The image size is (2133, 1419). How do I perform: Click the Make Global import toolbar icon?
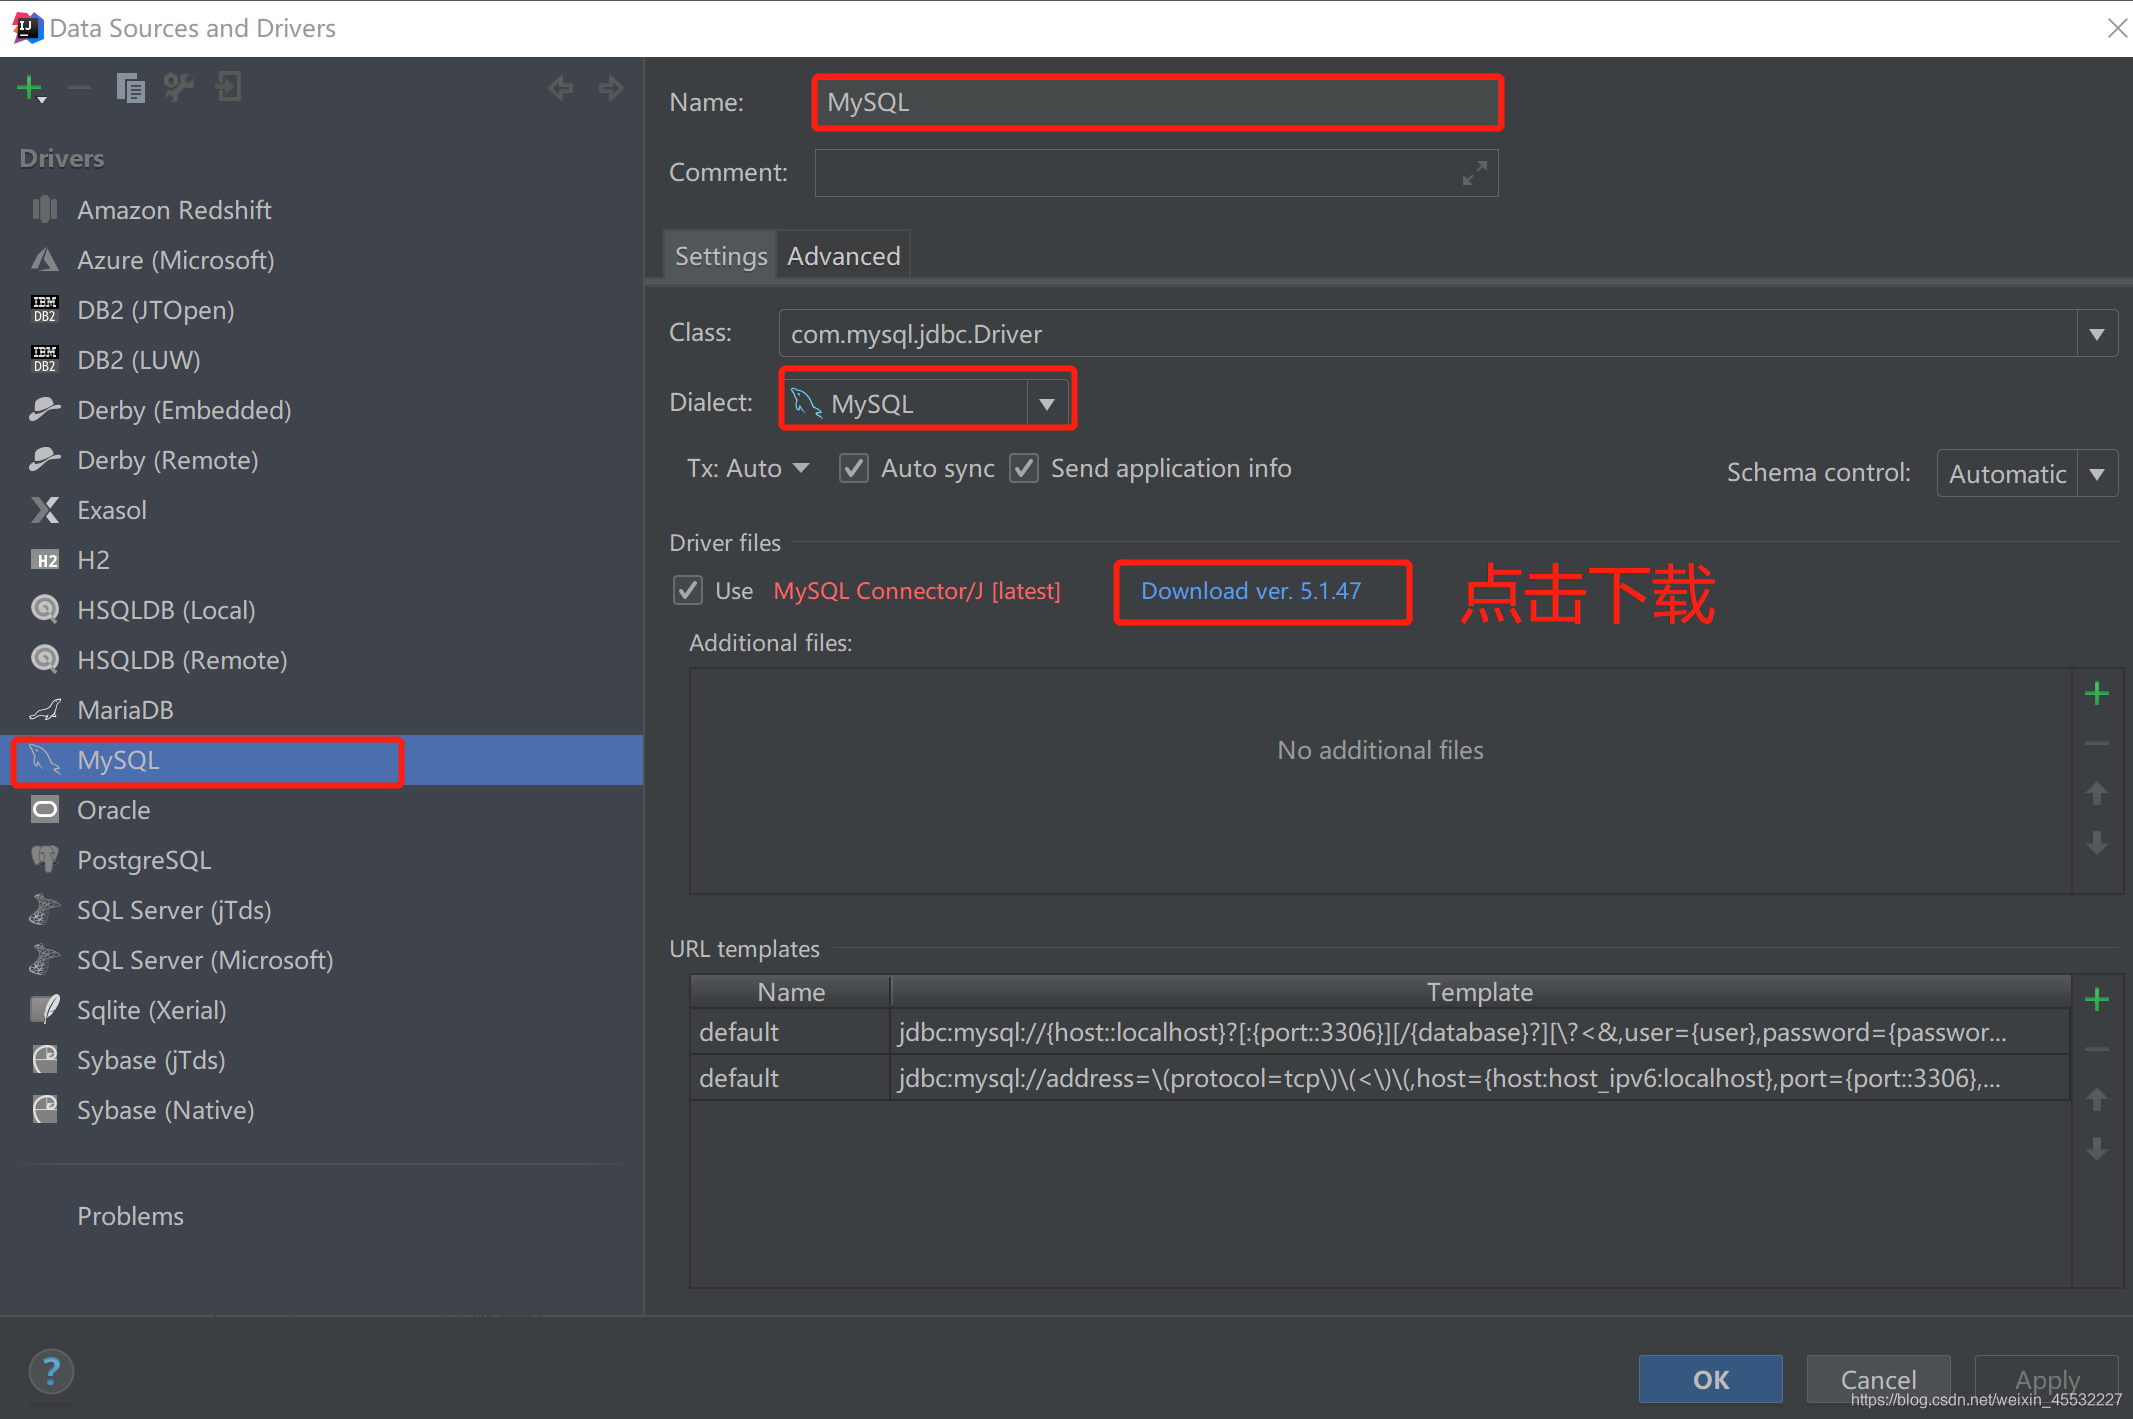[229, 87]
